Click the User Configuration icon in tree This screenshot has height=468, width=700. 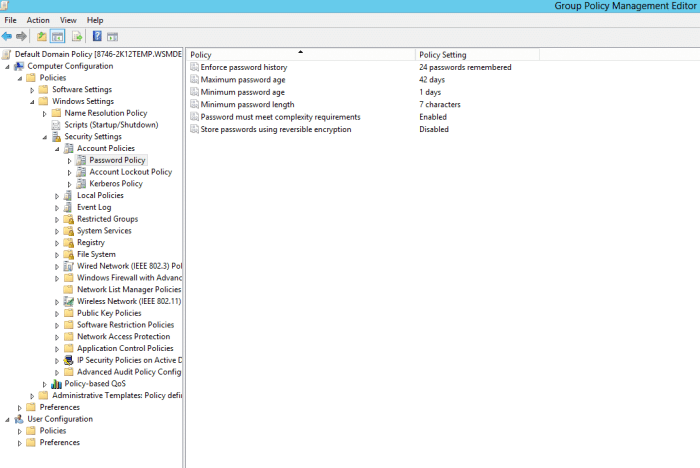pos(19,419)
